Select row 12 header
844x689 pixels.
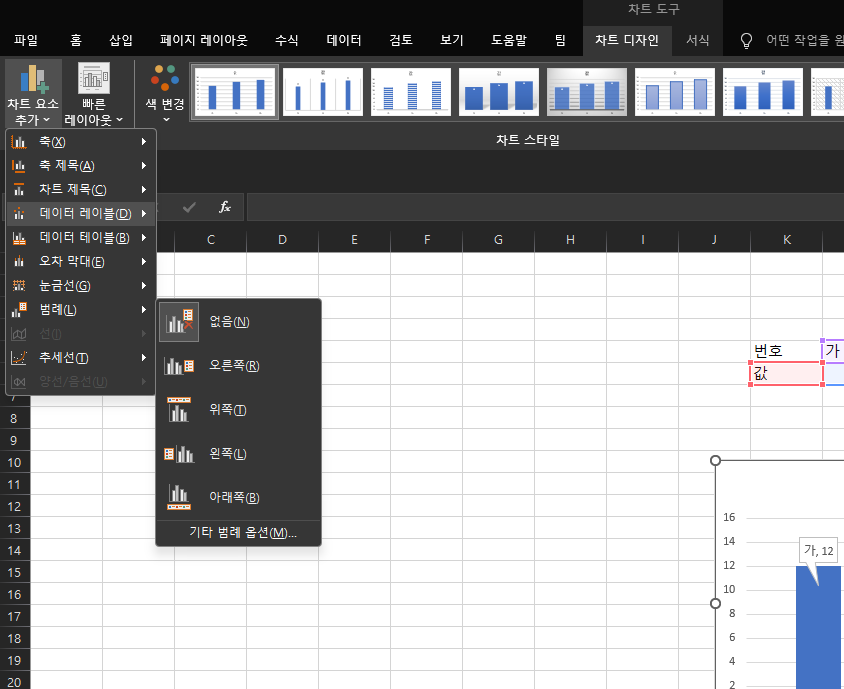[x=15, y=507]
